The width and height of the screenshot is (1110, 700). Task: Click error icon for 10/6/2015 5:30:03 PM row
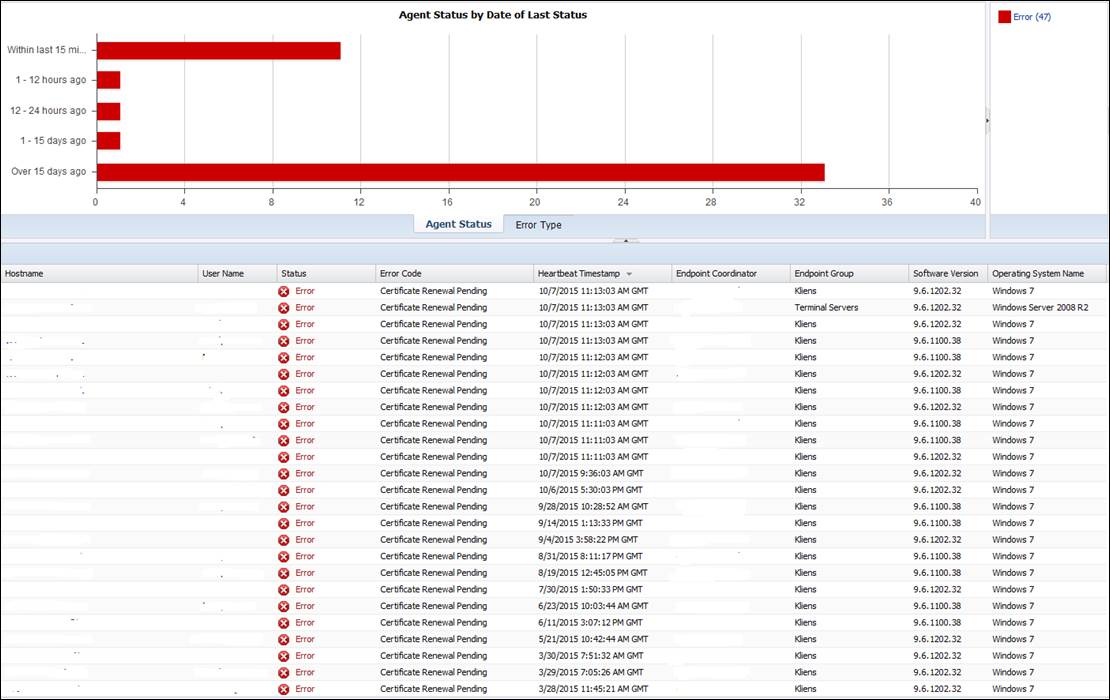(284, 490)
